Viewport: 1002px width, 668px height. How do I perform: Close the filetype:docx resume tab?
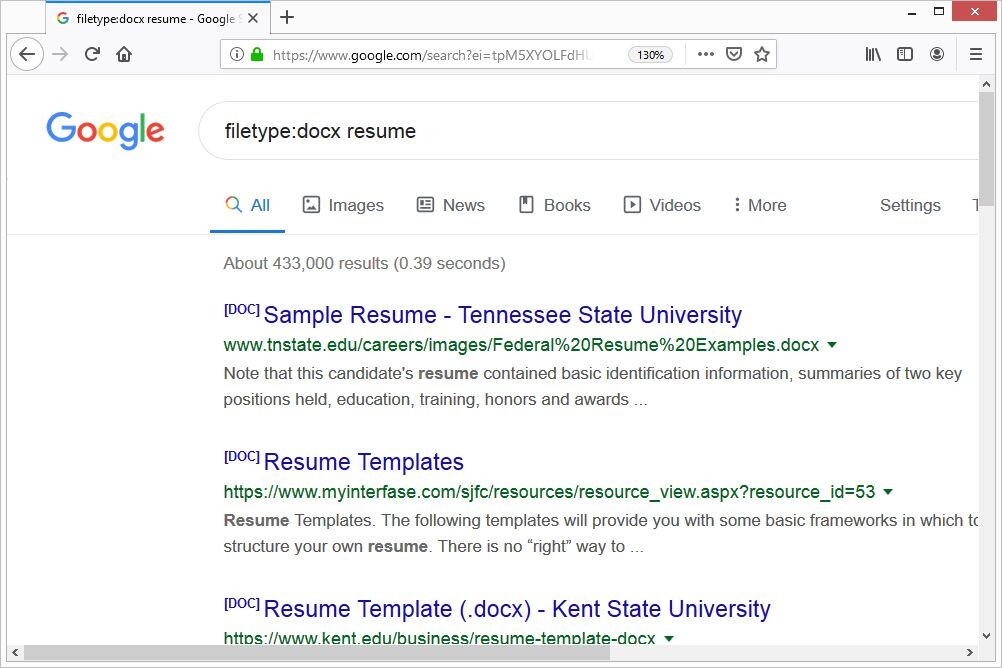[x=253, y=19]
